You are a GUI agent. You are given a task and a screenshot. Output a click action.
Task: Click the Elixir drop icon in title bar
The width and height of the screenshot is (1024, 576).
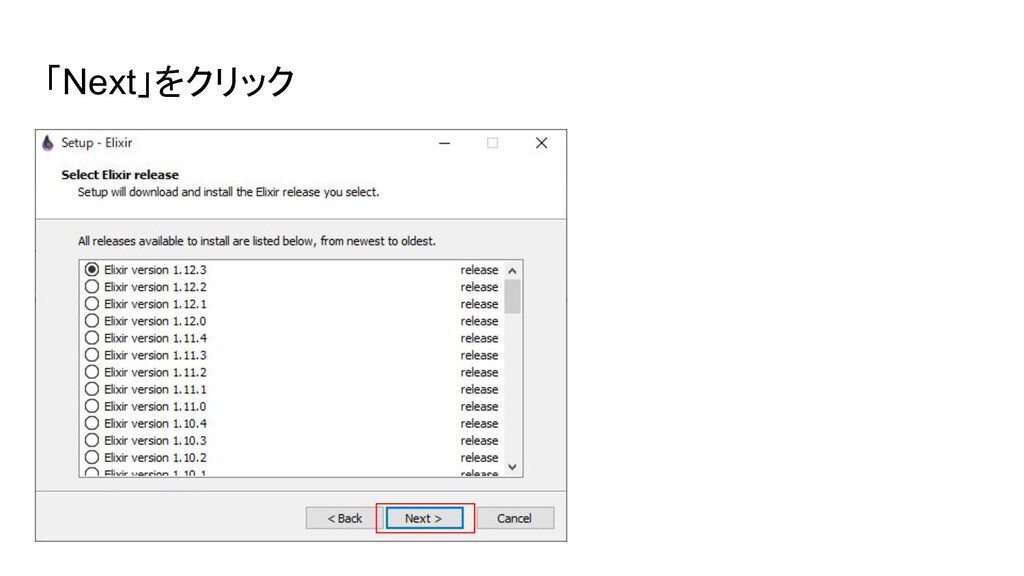click(x=48, y=143)
